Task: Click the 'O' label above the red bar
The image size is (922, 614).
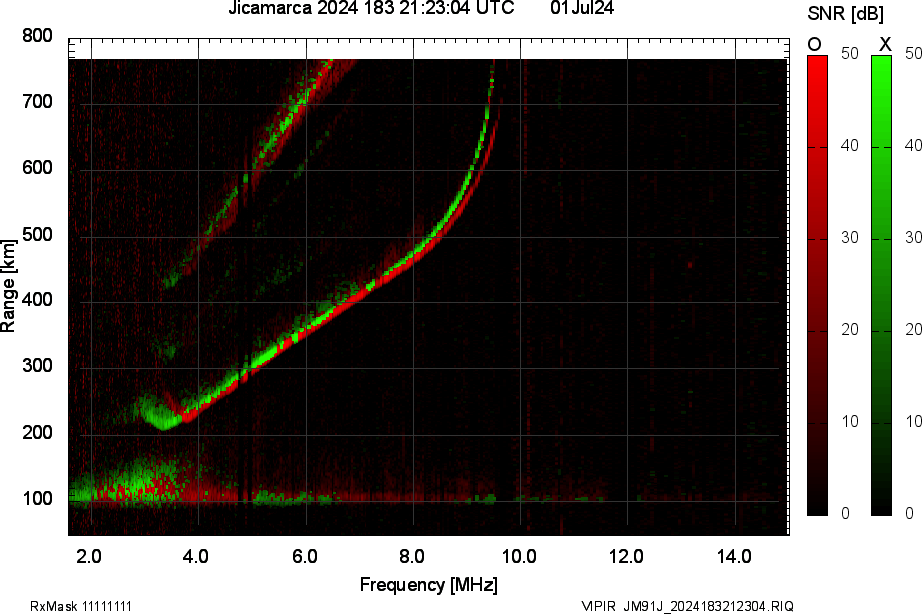Action: pyautogui.click(x=815, y=43)
